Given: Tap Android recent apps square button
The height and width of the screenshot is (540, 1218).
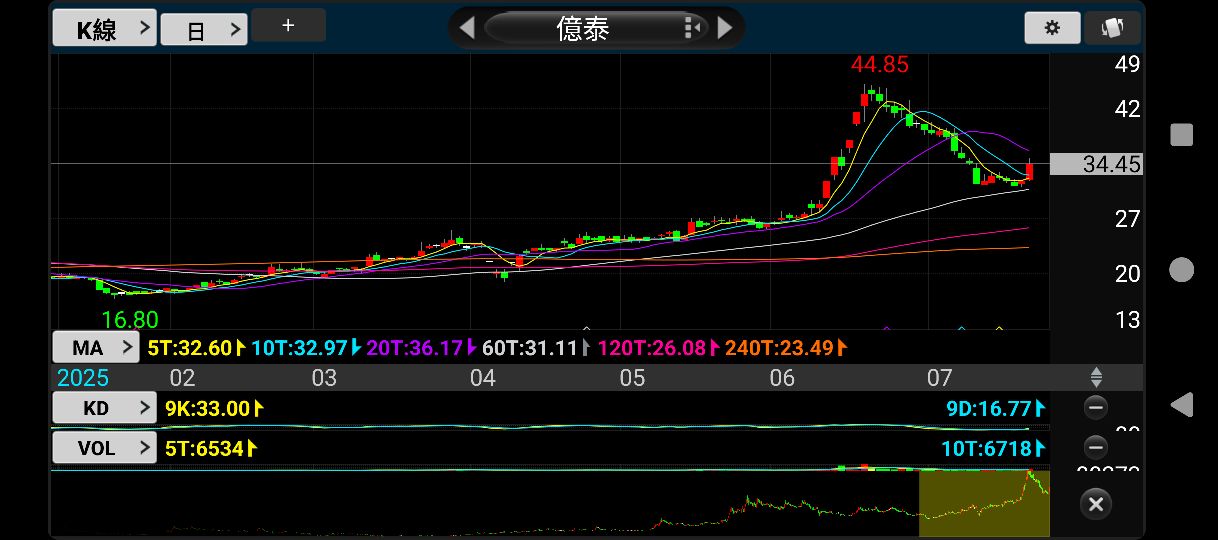Looking at the screenshot, I should click(x=1182, y=135).
